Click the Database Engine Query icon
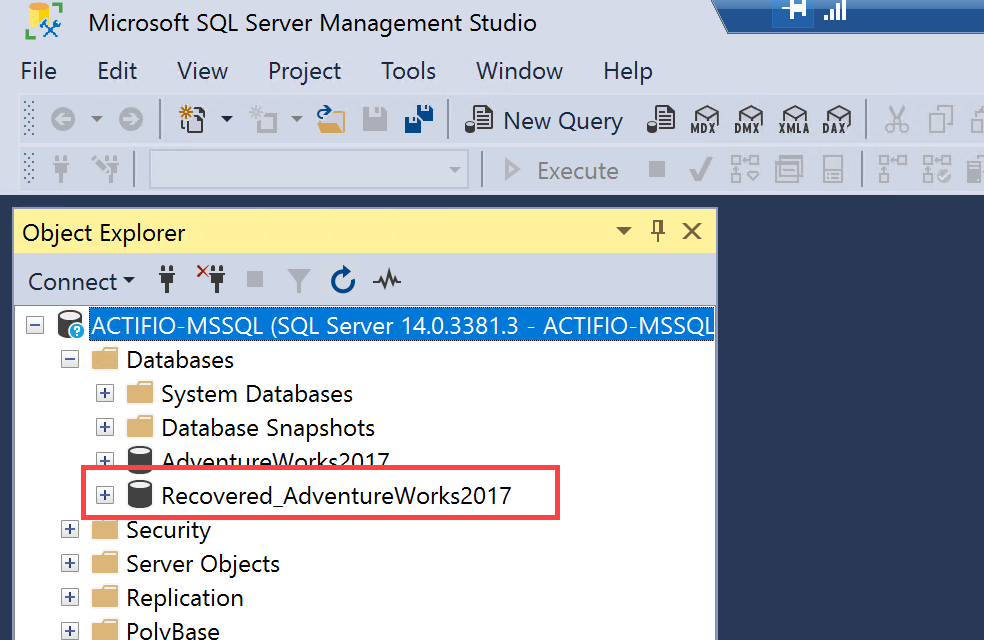Image resolution: width=984 pixels, height=640 pixels. click(661, 119)
